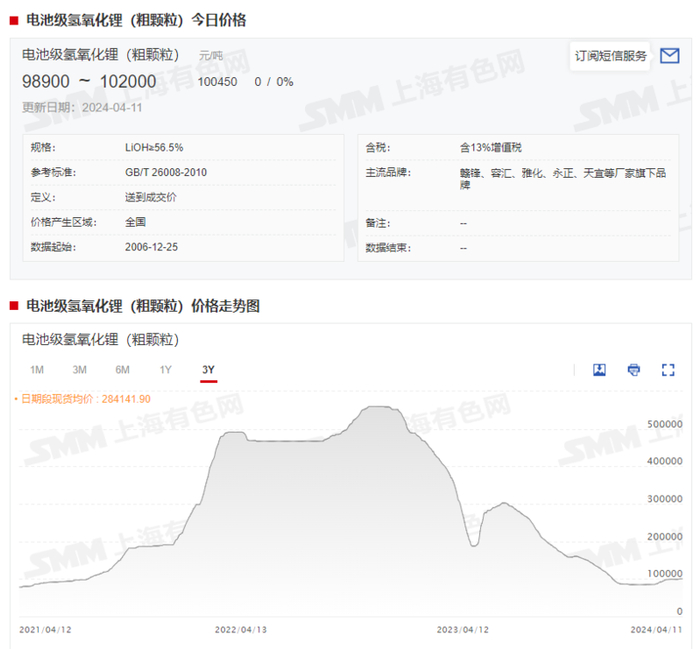
Task: Click y-axis label 300000
Action: click(x=665, y=499)
